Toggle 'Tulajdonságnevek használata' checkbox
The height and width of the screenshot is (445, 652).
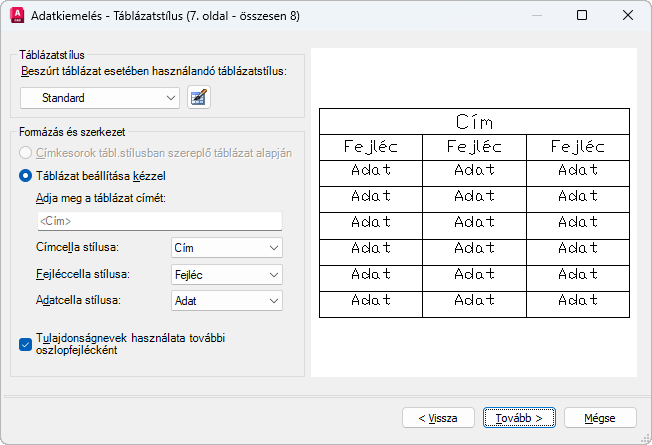tap(26, 344)
